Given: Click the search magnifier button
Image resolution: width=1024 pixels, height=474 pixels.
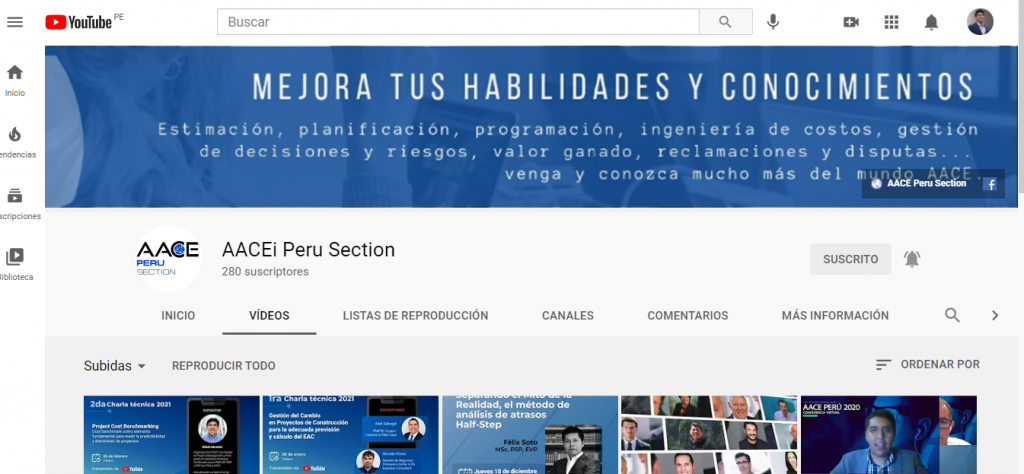Looking at the screenshot, I should pyautogui.click(x=726, y=22).
